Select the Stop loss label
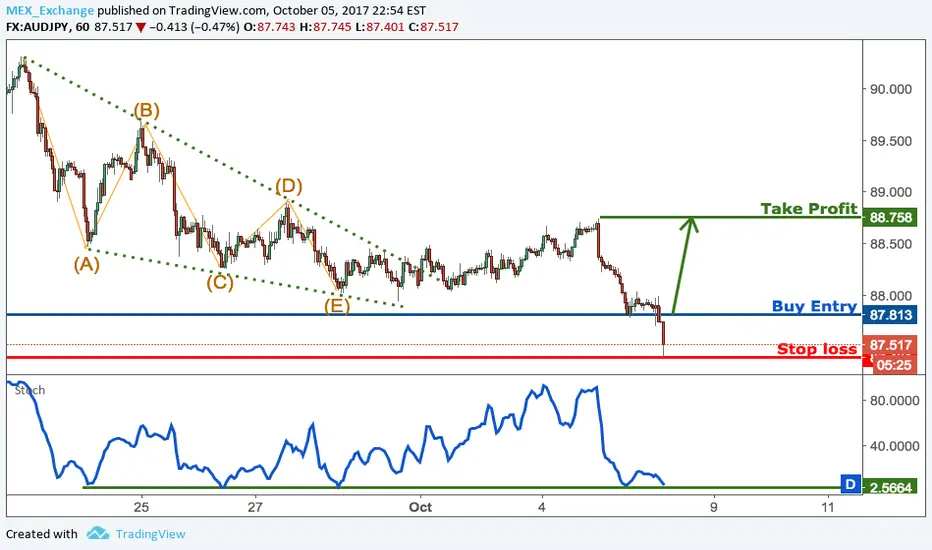Image resolution: width=932 pixels, height=550 pixels. [817, 349]
